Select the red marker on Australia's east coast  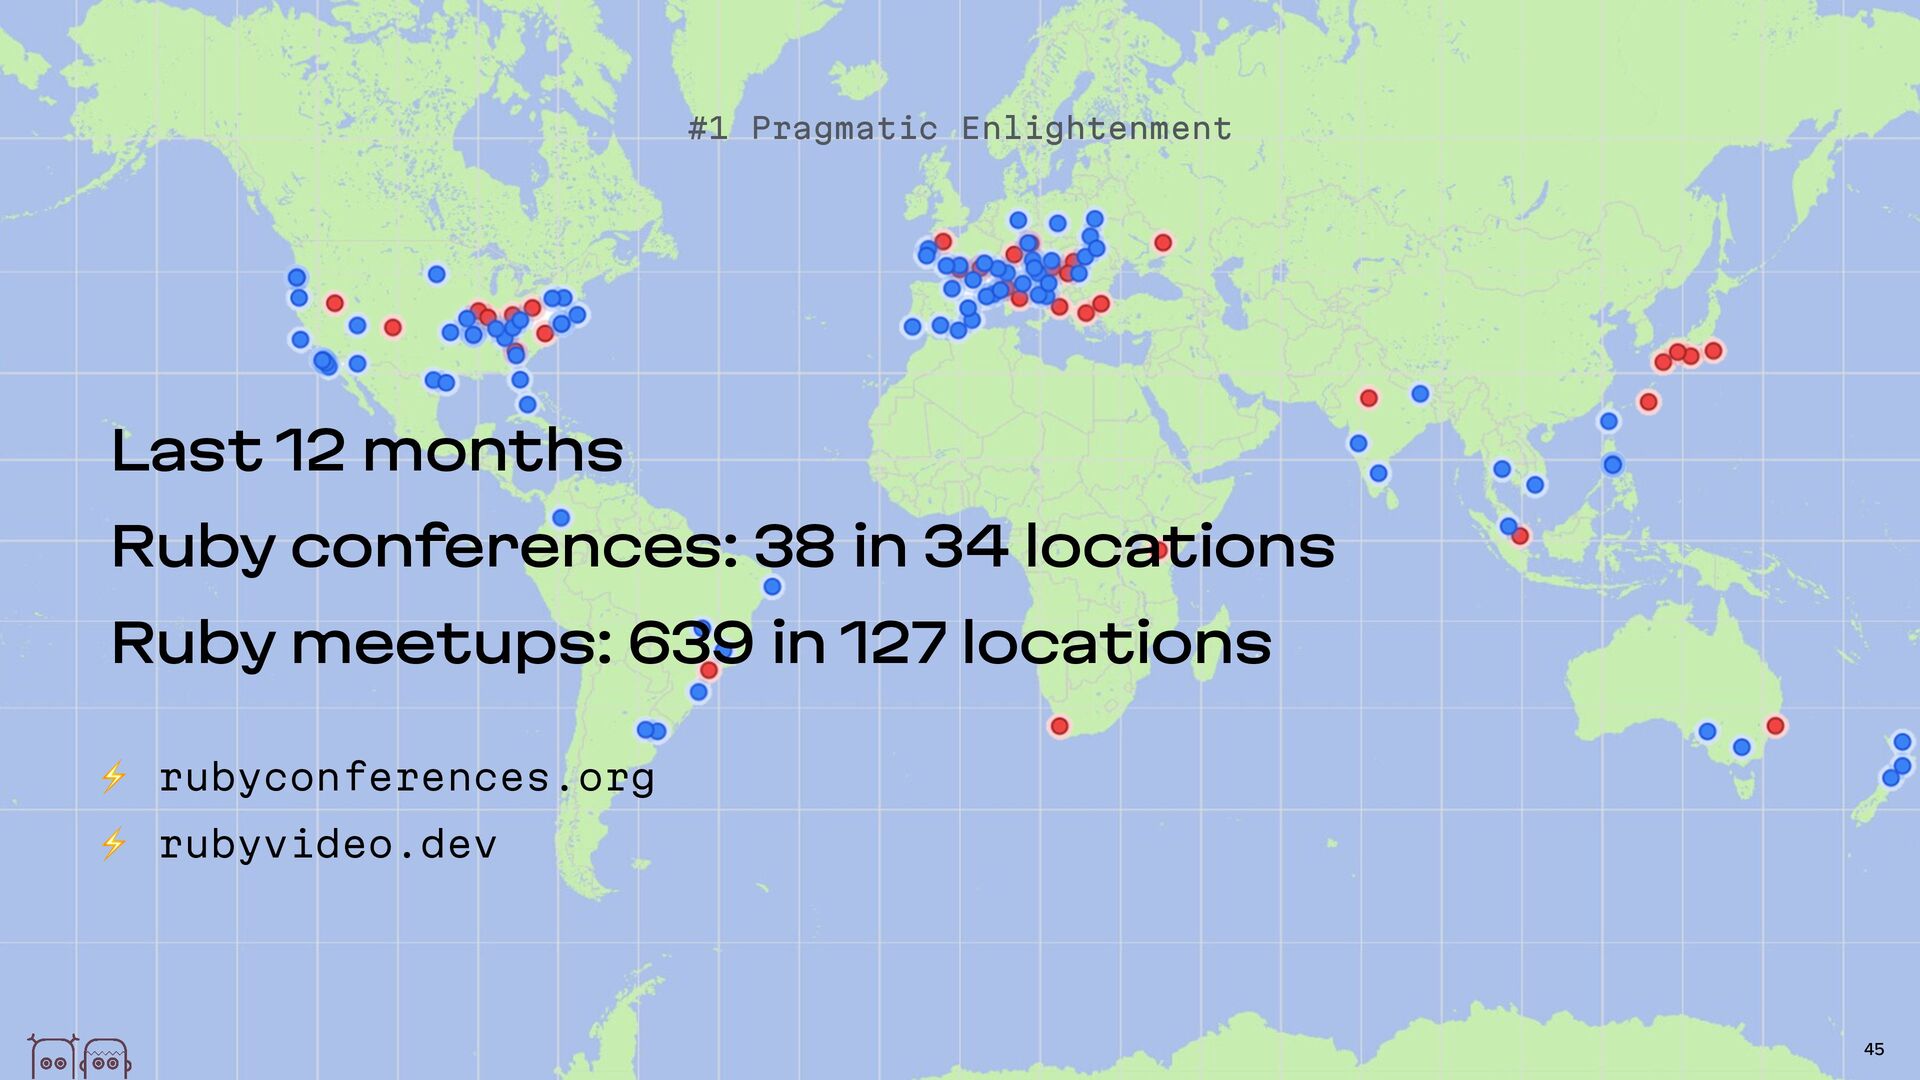(1775, 726)
